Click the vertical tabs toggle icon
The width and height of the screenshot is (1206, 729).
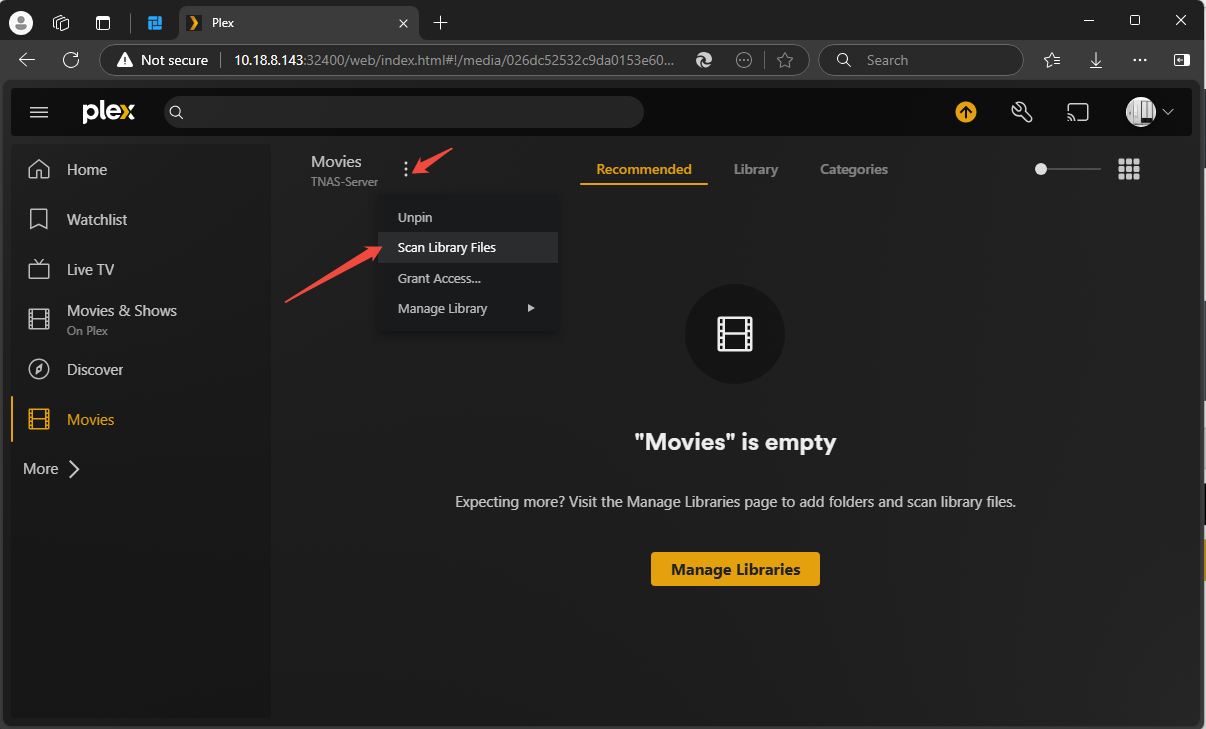(x=103, y=22)
